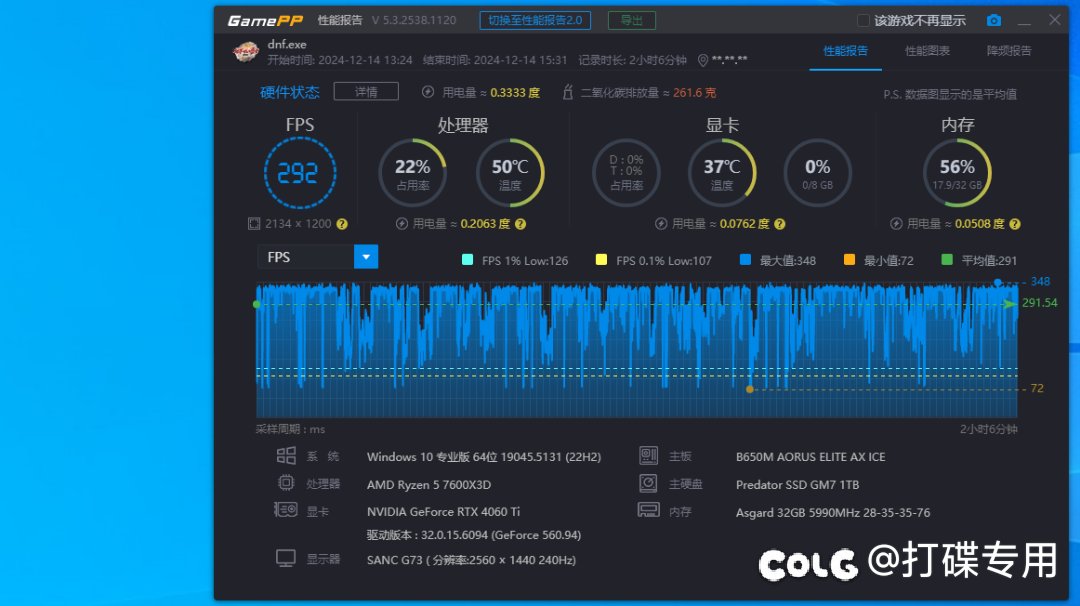Click the monitor icon beside 显示器 row
Screen dimensions: 1080x606
(286, 558)
